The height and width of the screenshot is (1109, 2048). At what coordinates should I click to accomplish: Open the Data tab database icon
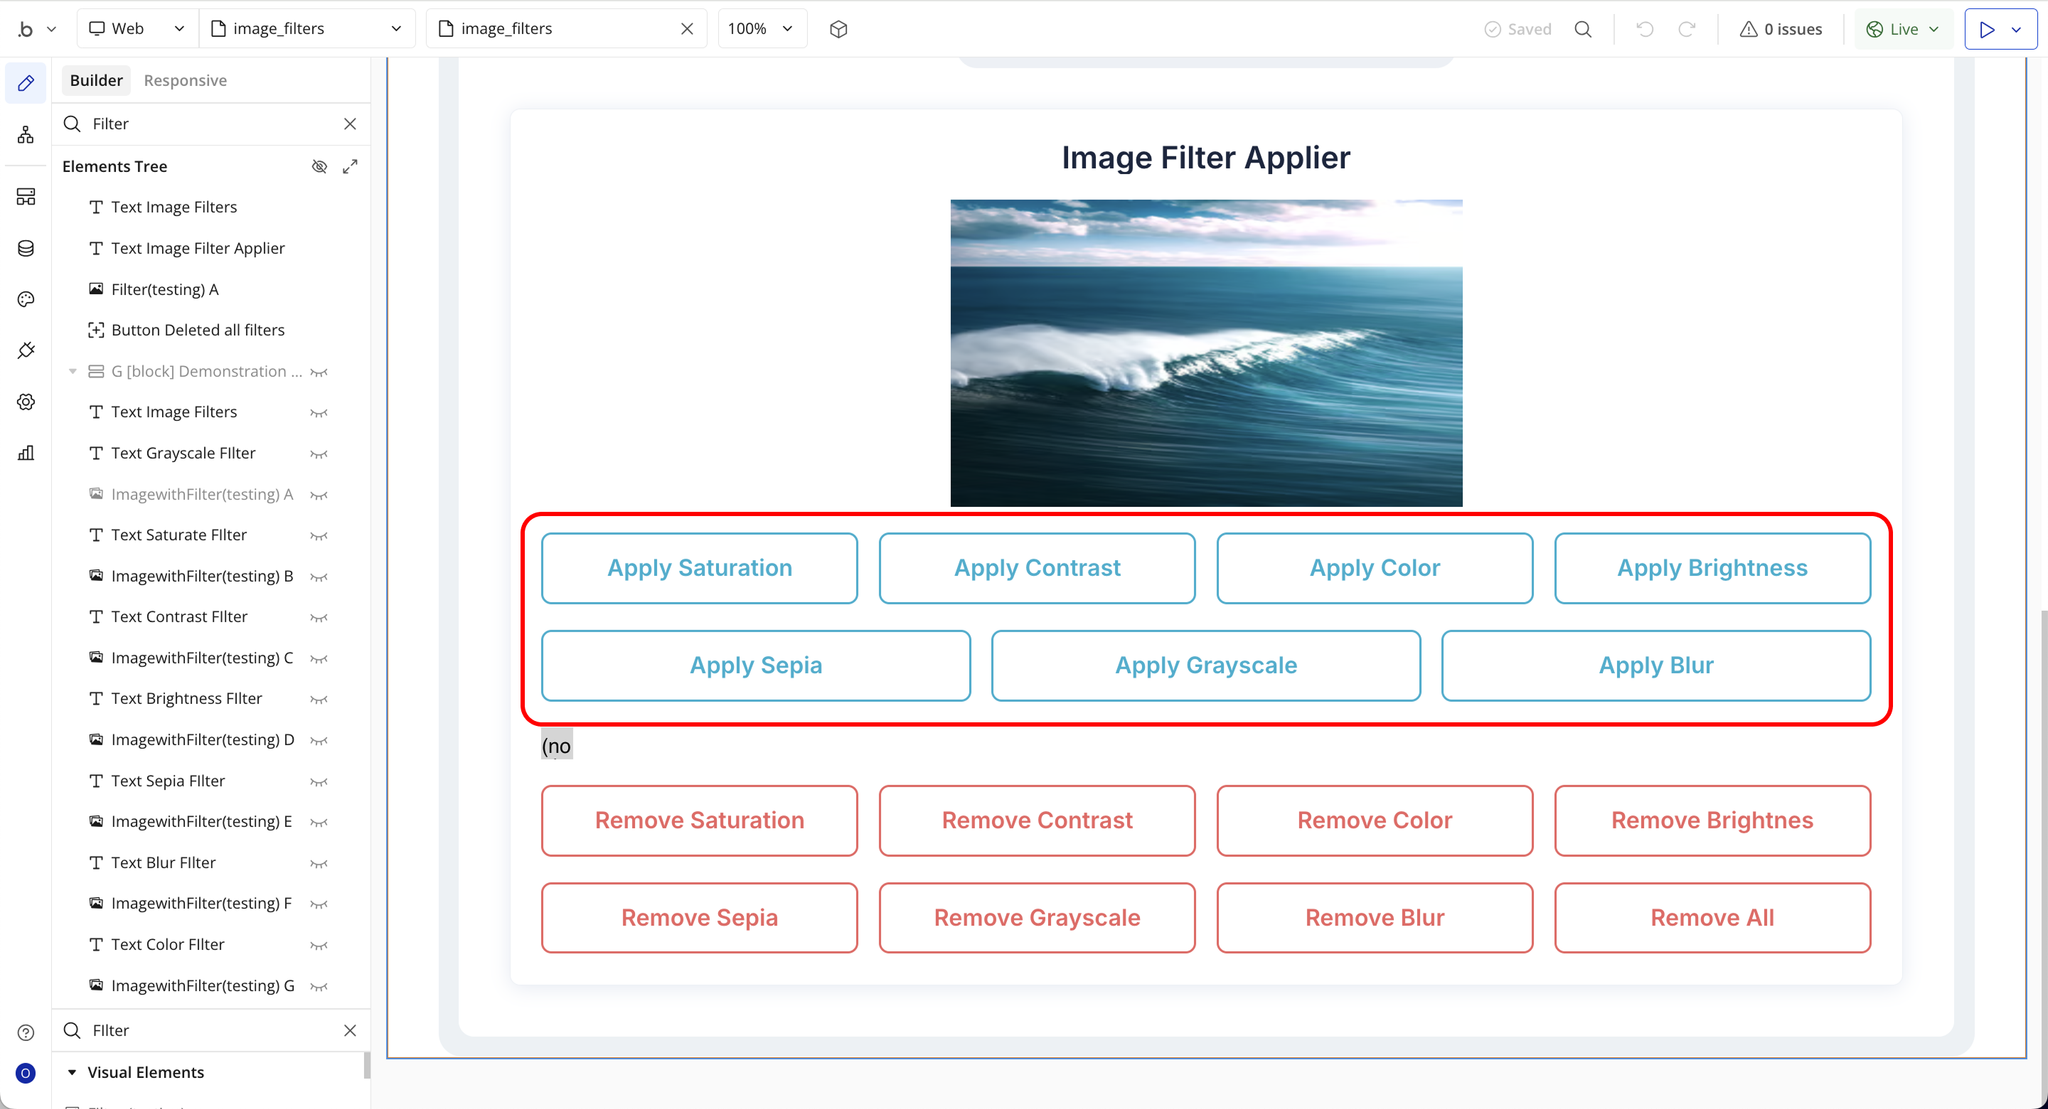click(26, 248)
